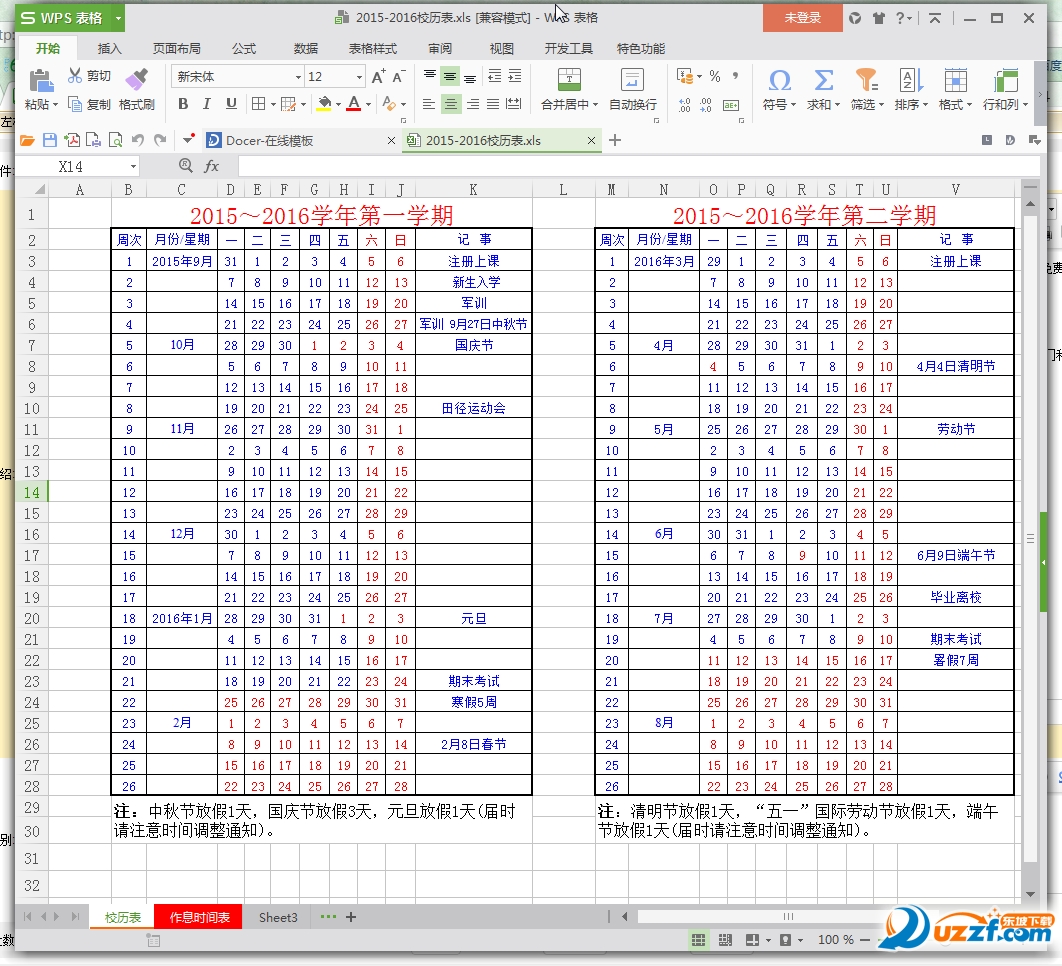Toggle top vertical alignment
This screenshot has width=1062, height=966.
tap(429, 76)
